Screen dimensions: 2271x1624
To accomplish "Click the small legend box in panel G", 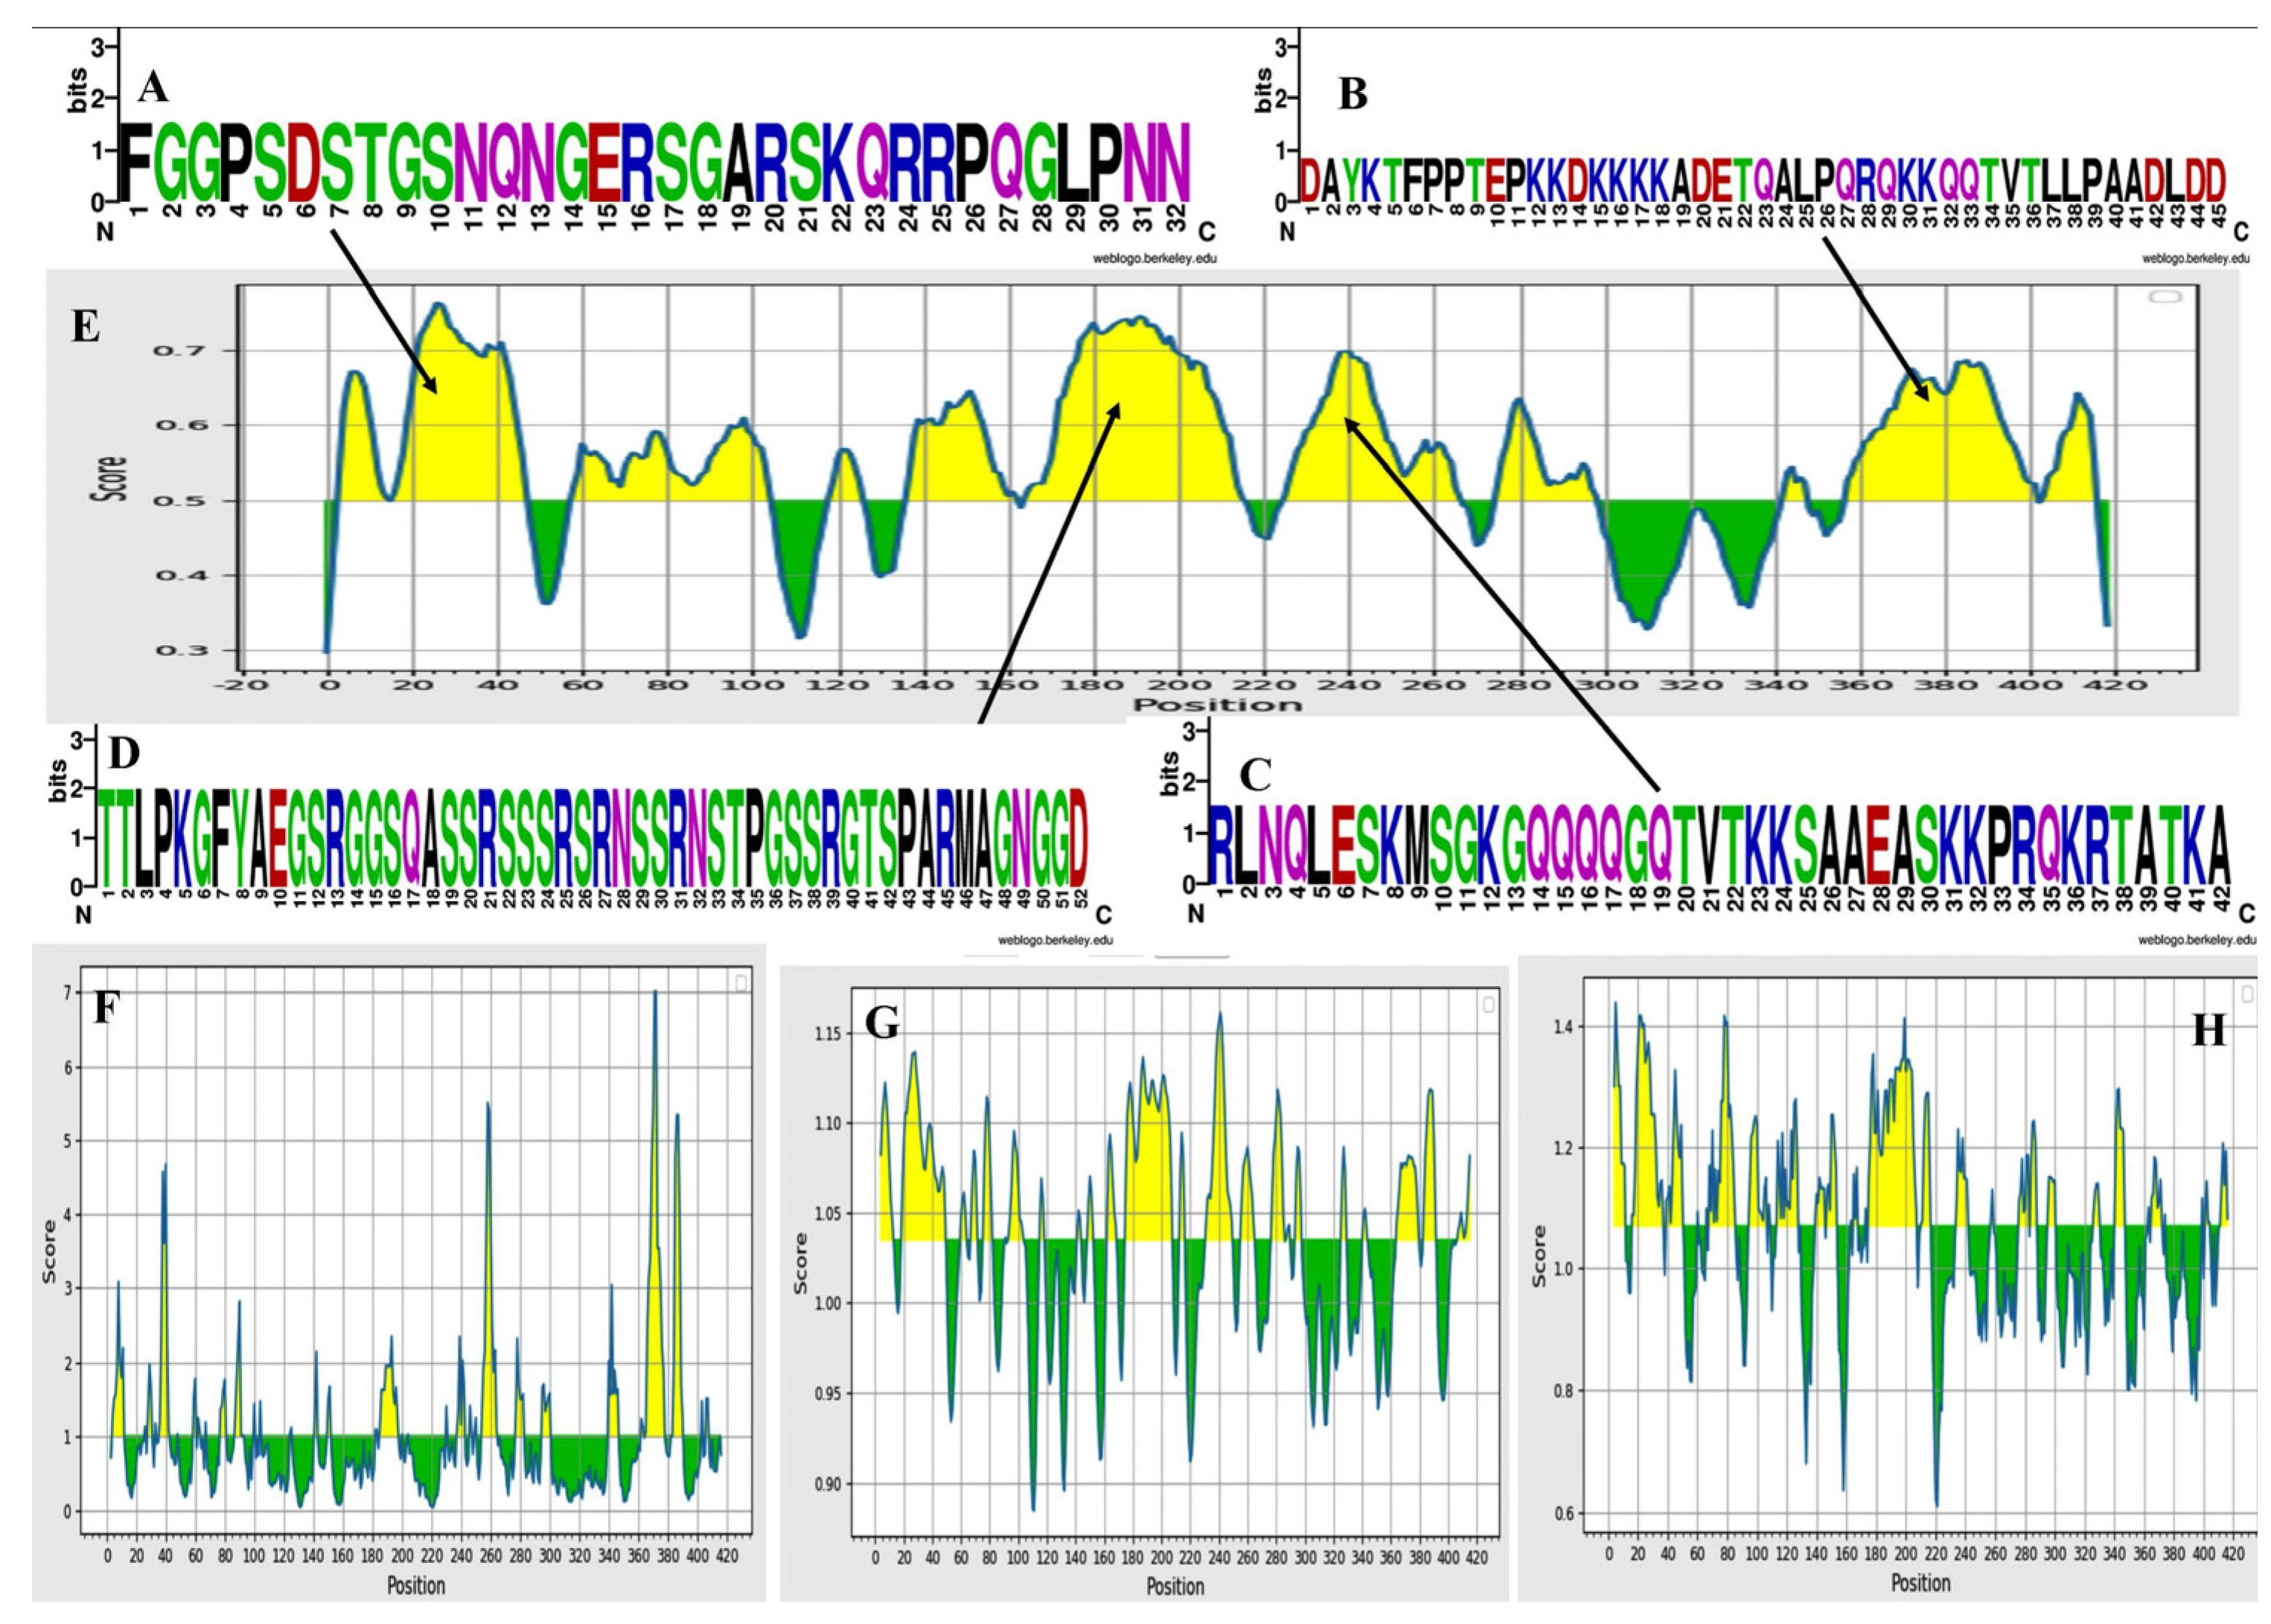I will click(1488, 1004).
